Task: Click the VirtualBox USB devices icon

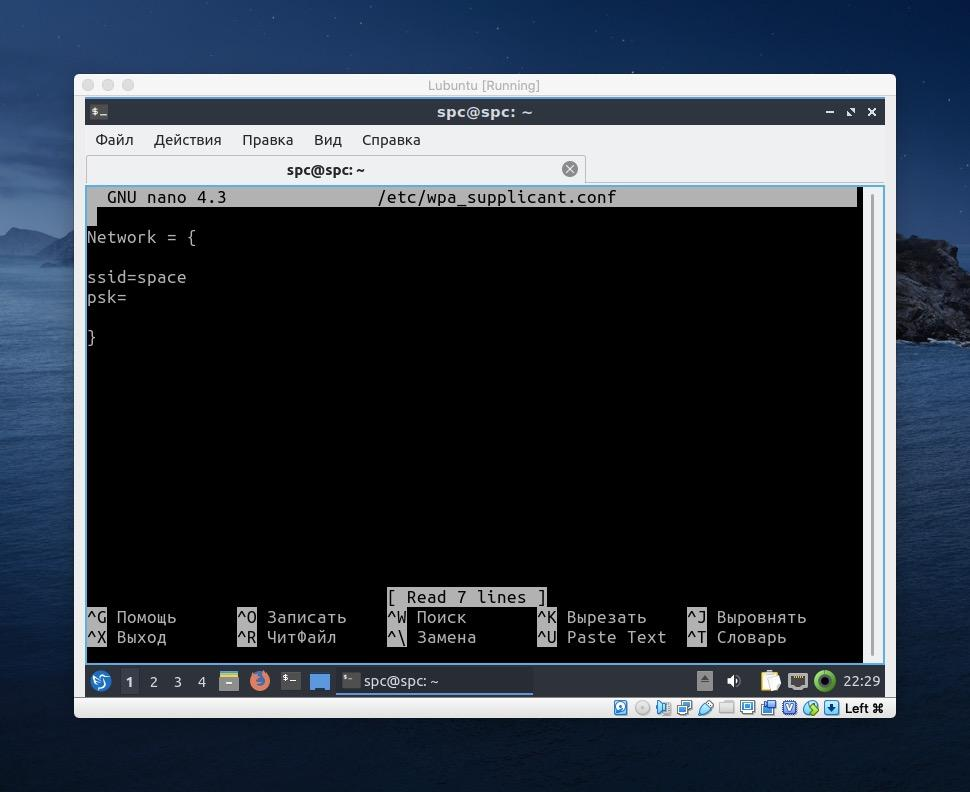Action: pos(706,708)
